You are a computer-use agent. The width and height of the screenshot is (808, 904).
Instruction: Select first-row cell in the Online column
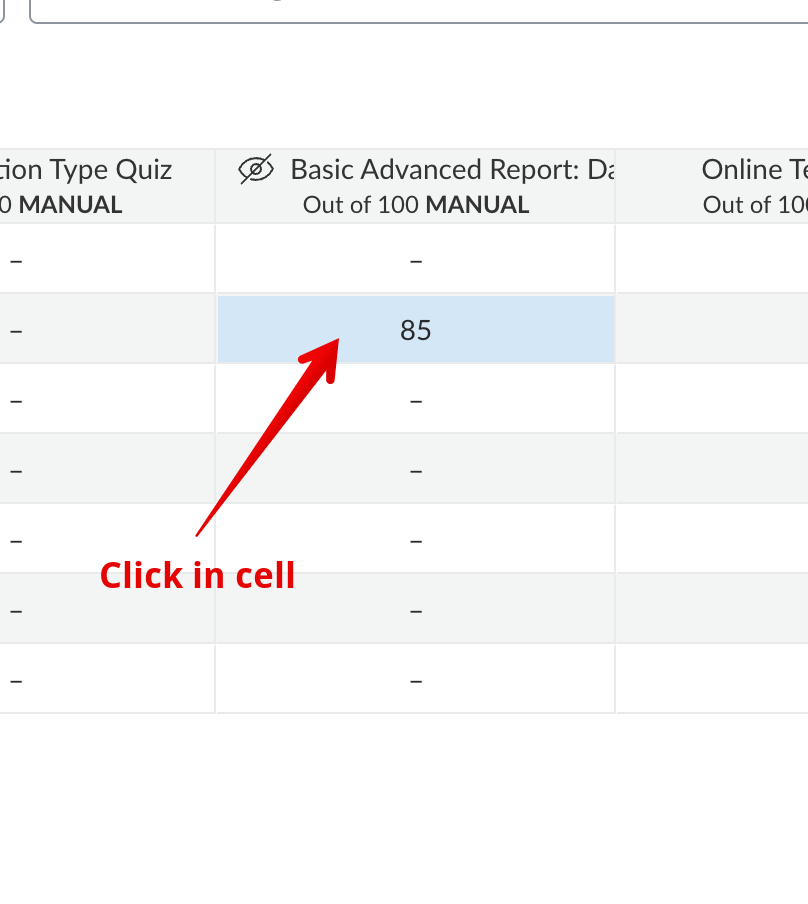tap(712, 260)
